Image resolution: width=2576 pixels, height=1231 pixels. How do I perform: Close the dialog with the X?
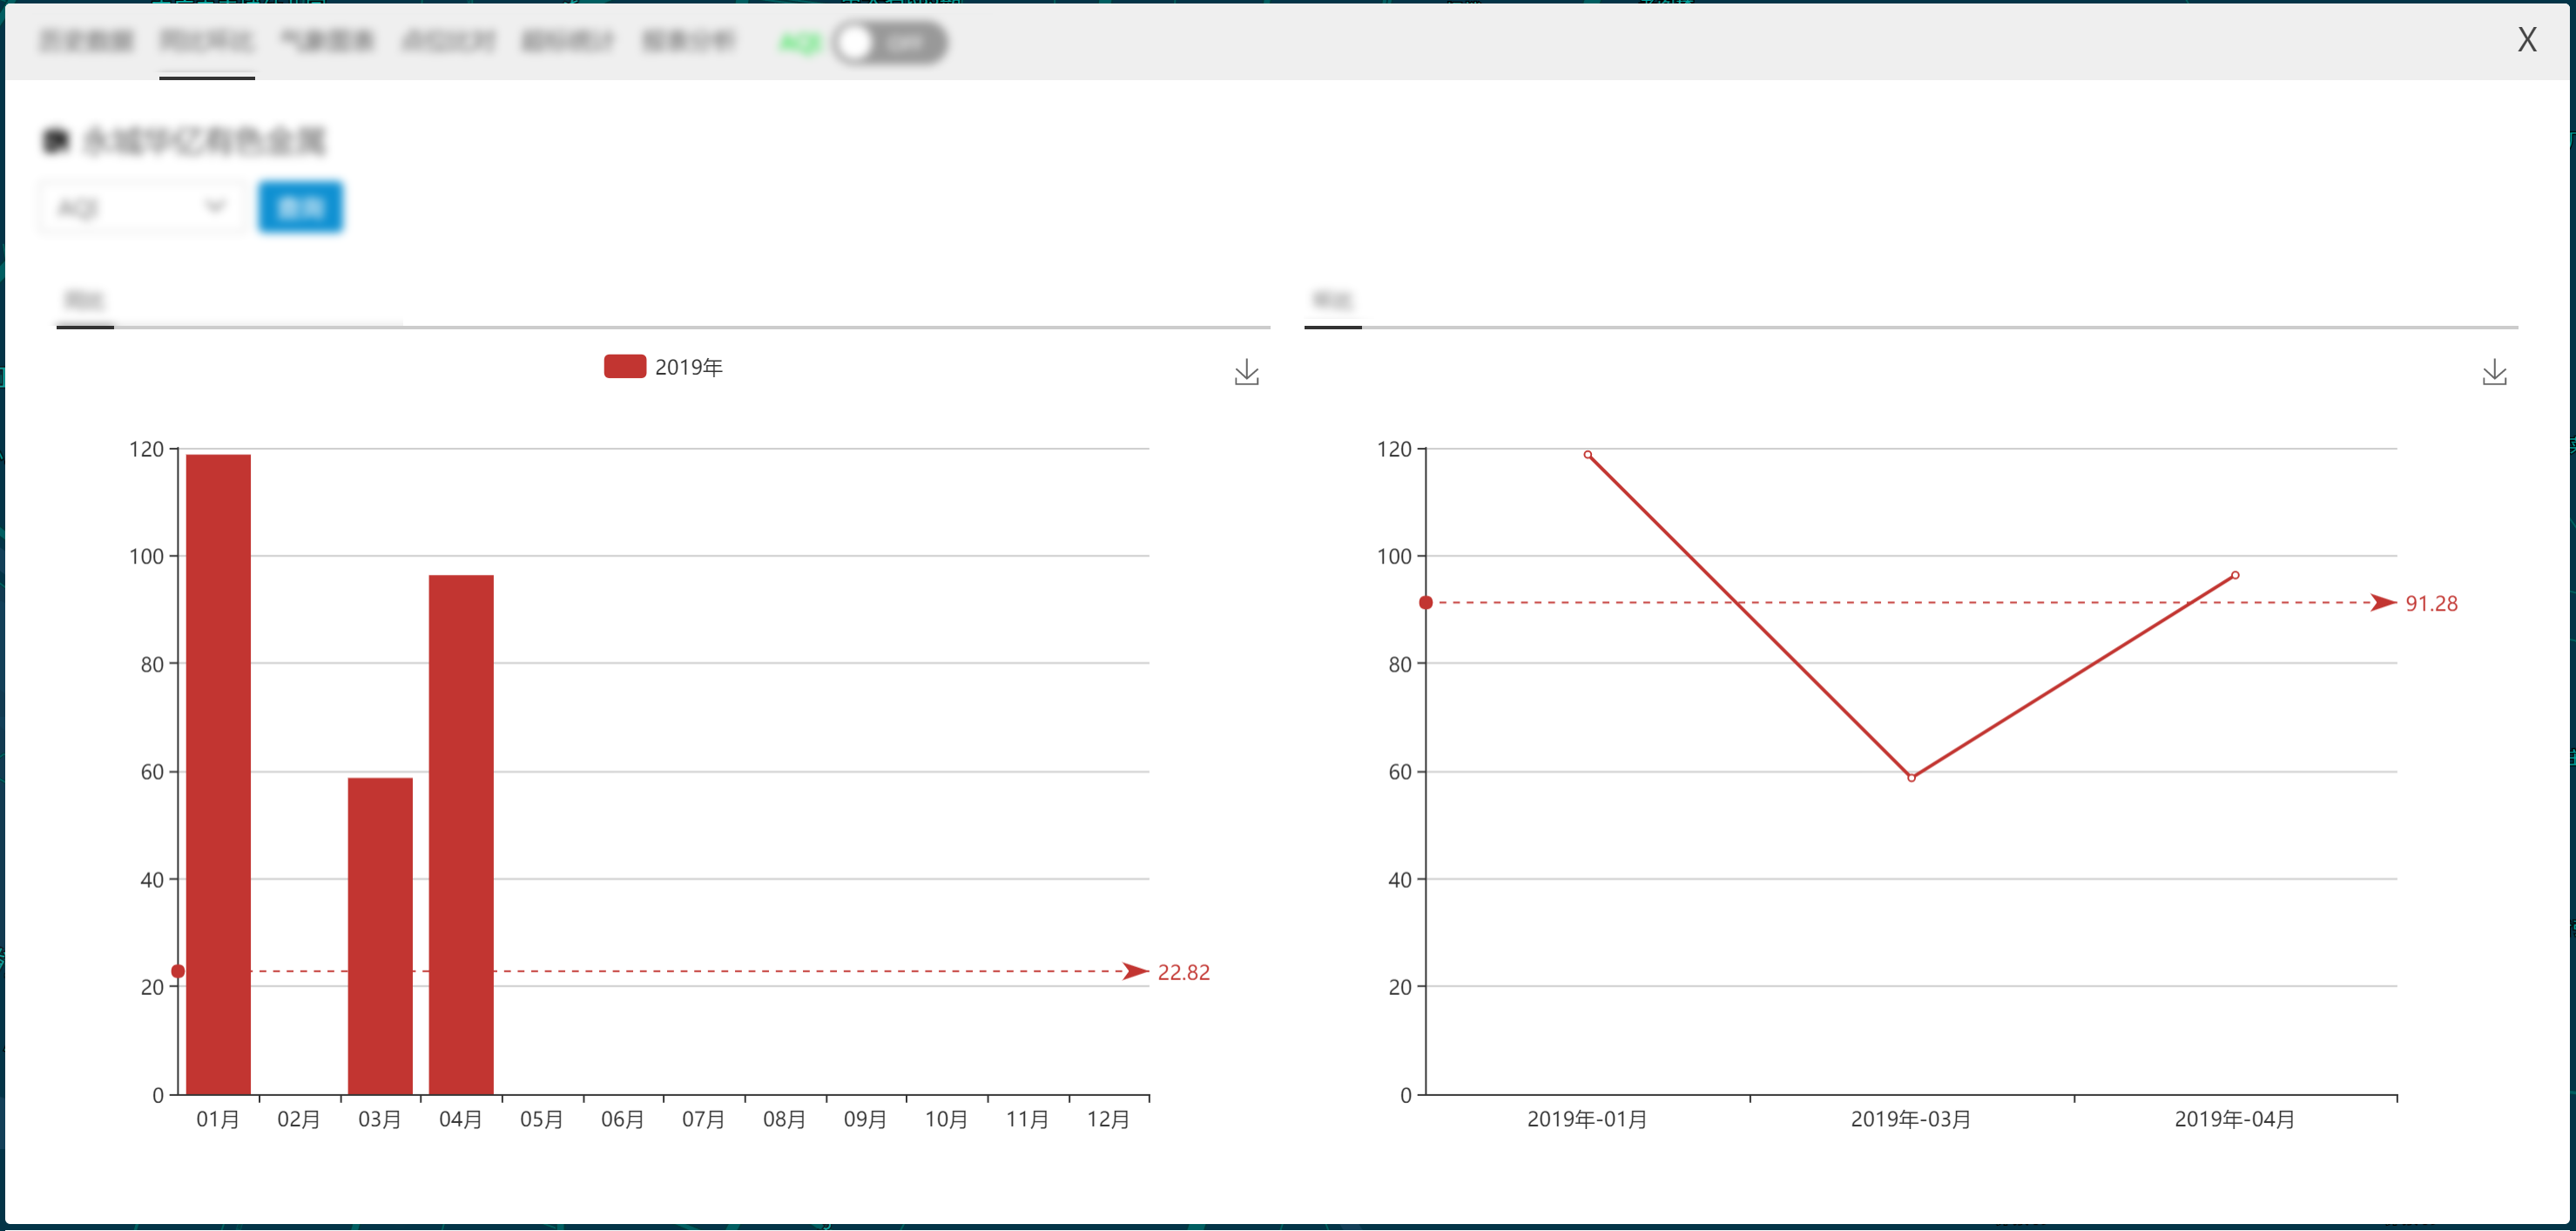[x=2526, y=40]
